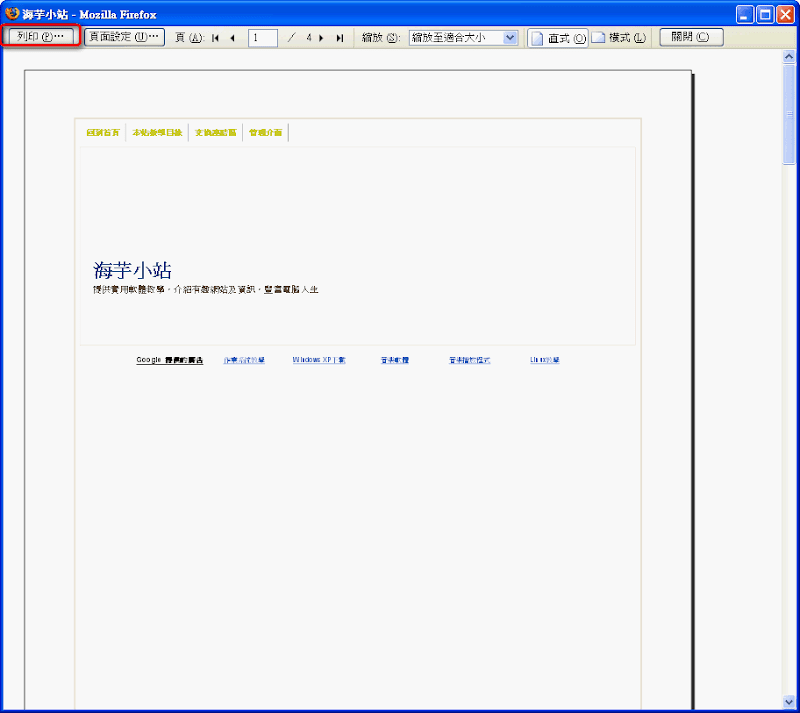The width and height of the screenshot is (800, 713).
Task: Click the Close (關閉) preview button
Action: (x=691, y=37)
